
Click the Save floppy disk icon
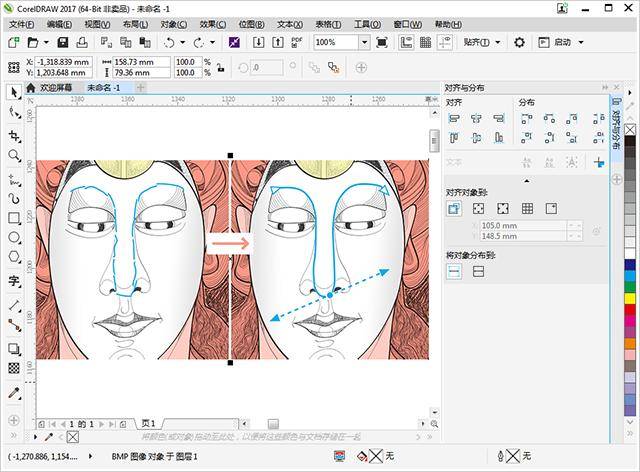[x=62, y=42]
